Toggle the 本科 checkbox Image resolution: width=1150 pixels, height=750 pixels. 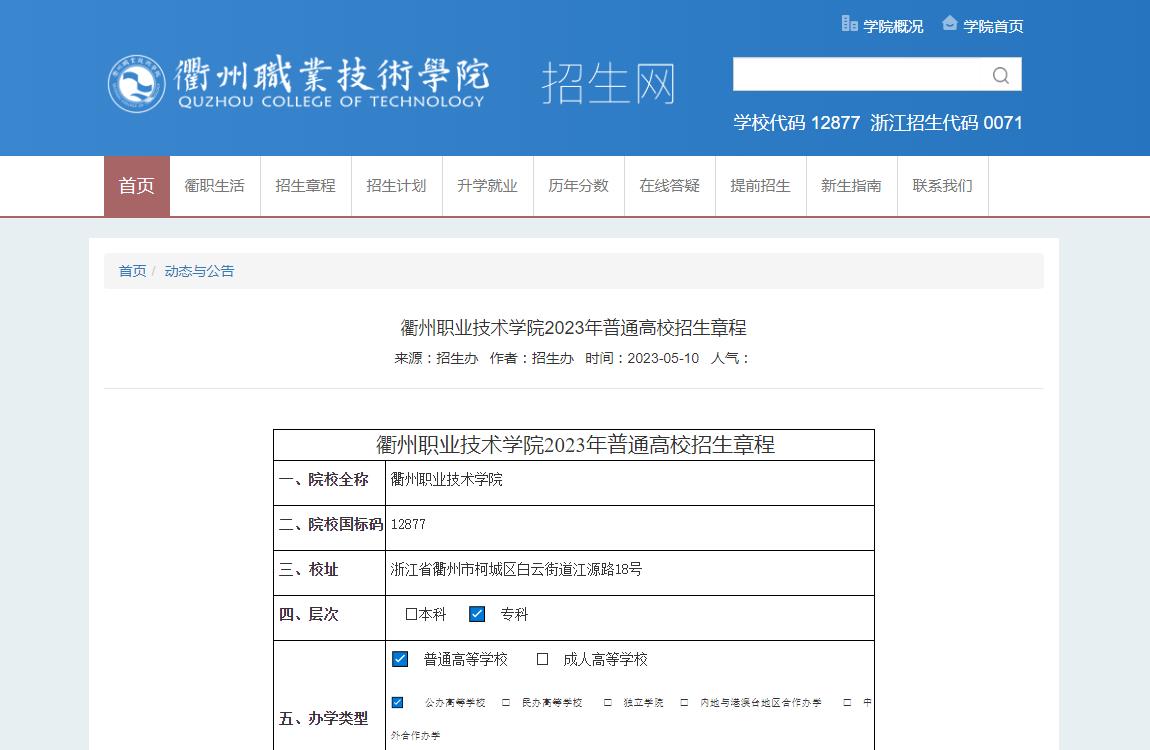[x=411, y=614]
